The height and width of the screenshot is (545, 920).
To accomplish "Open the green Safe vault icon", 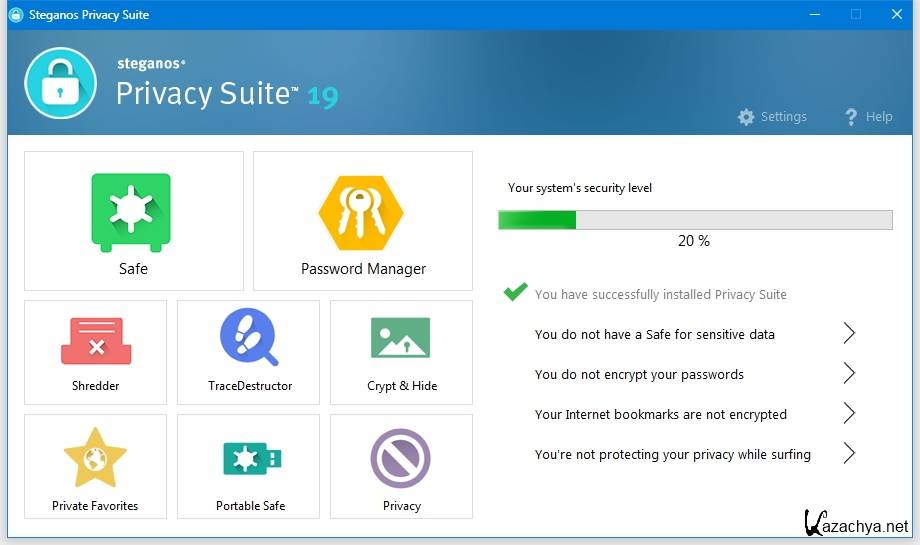I will [x=131, y=212].
